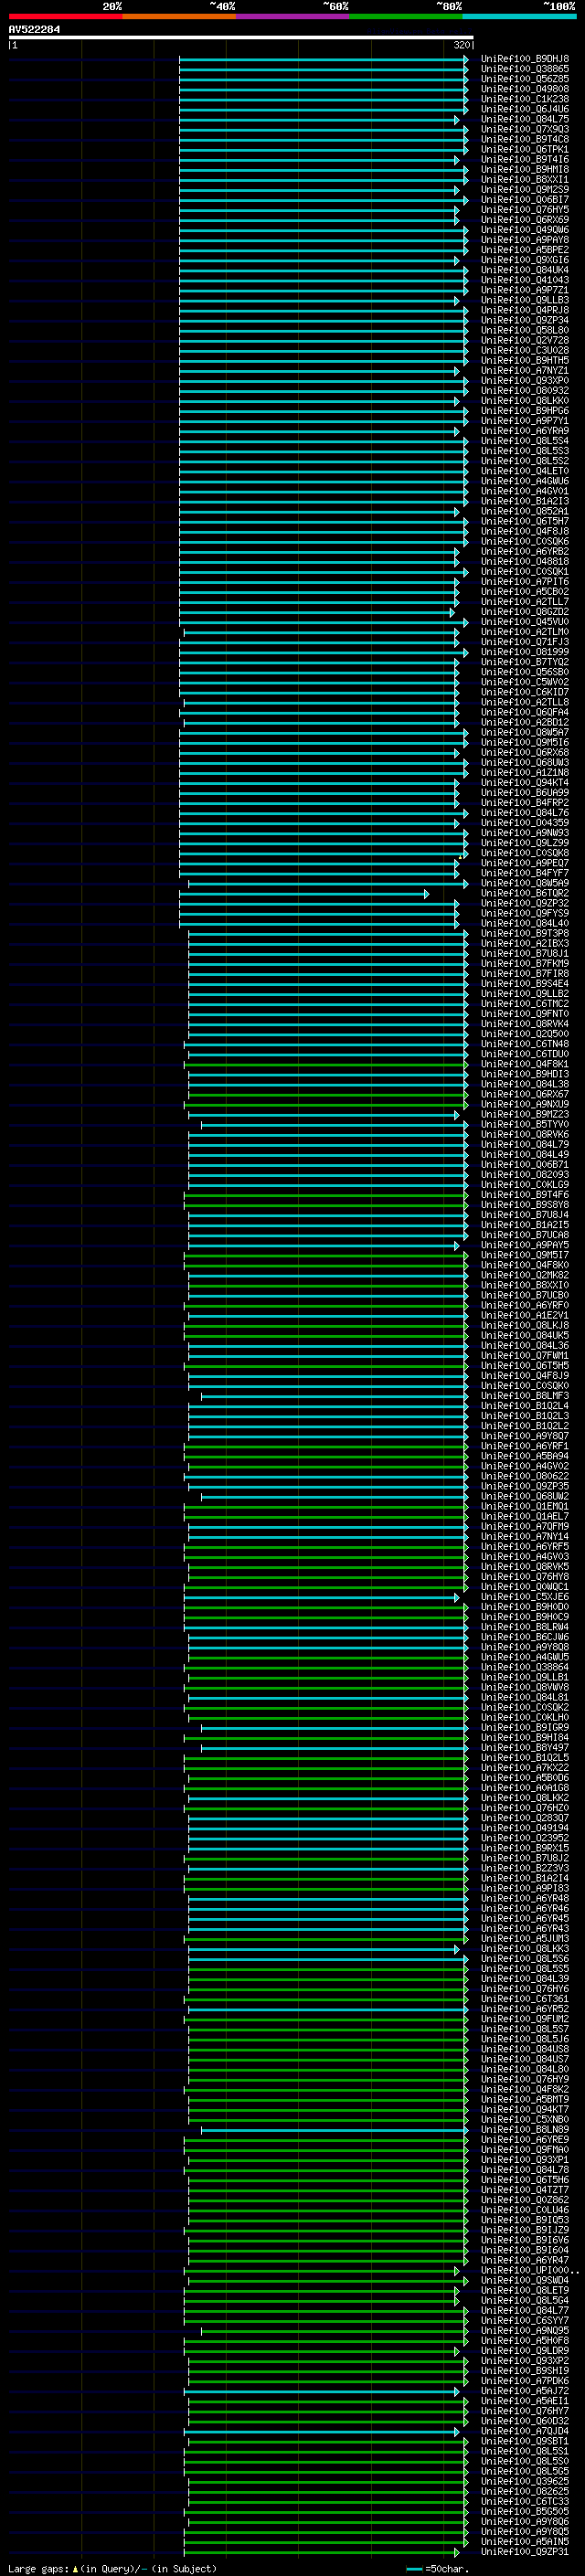Select the last hit UniRef100_Q9ZP31
Image resolution: width=585 pixels, height=2576 pixels.
coord(525,2553)
